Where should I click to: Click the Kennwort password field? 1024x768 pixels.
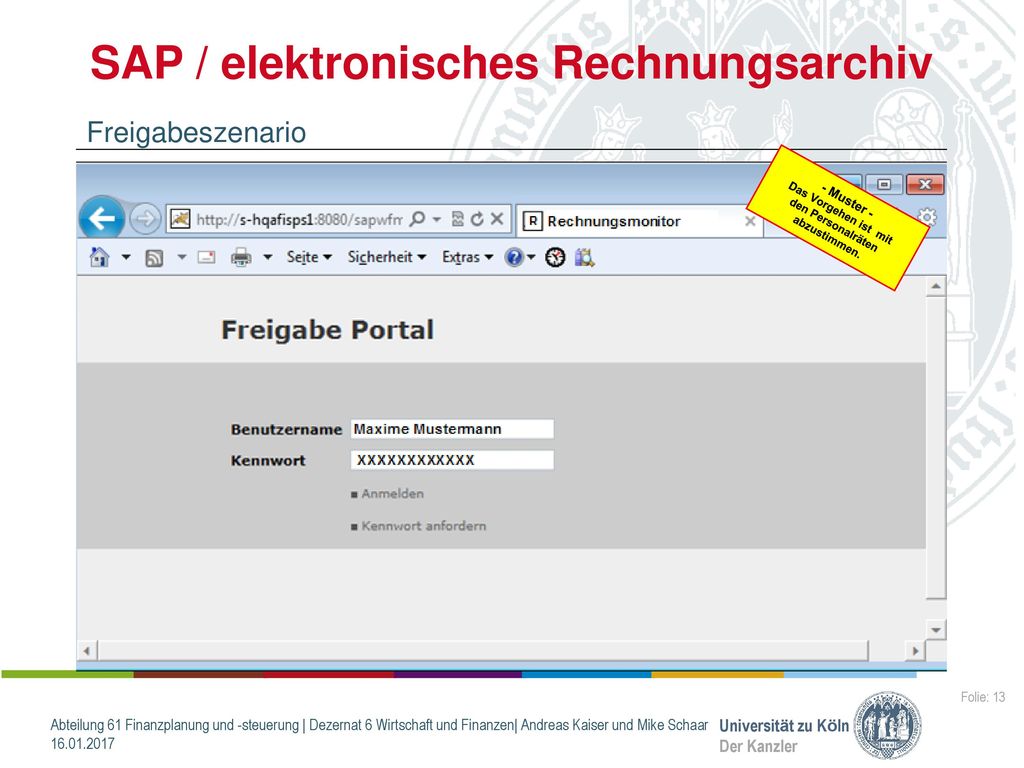pos(452,460)
